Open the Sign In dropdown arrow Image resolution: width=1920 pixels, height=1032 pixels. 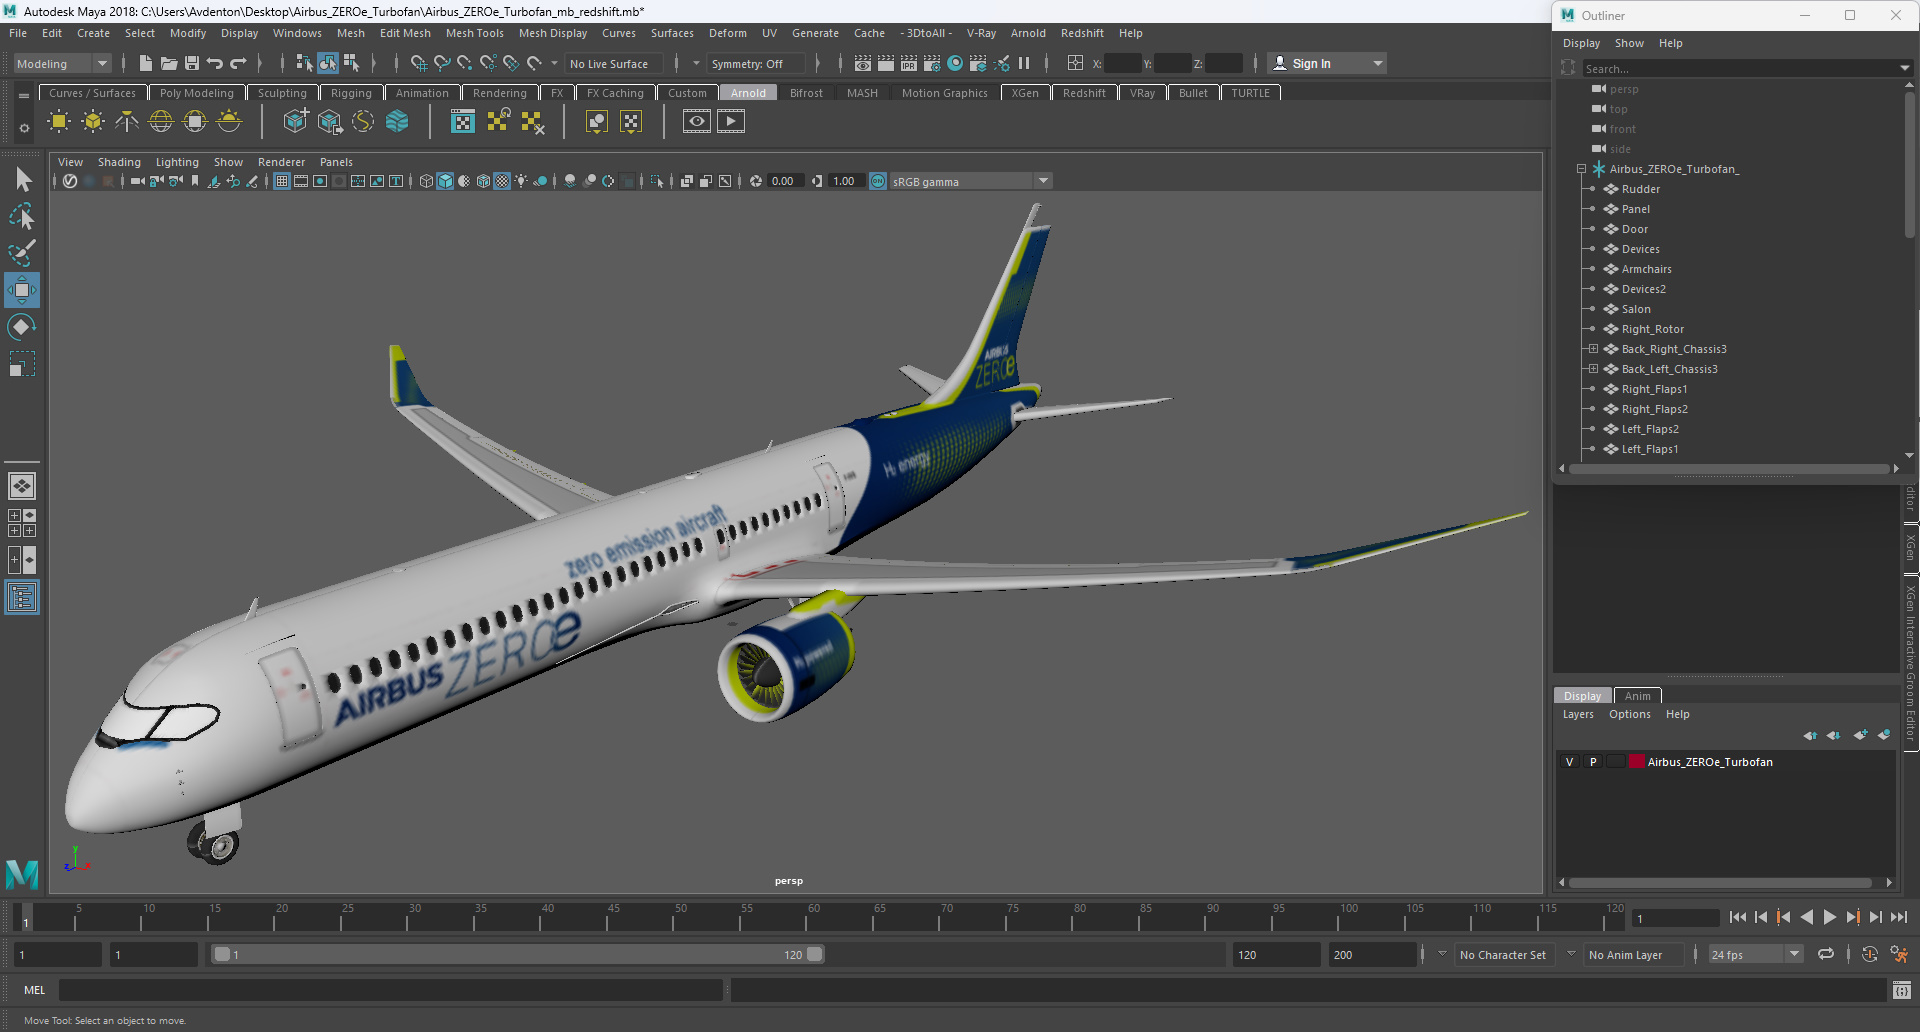(1378, 63)
